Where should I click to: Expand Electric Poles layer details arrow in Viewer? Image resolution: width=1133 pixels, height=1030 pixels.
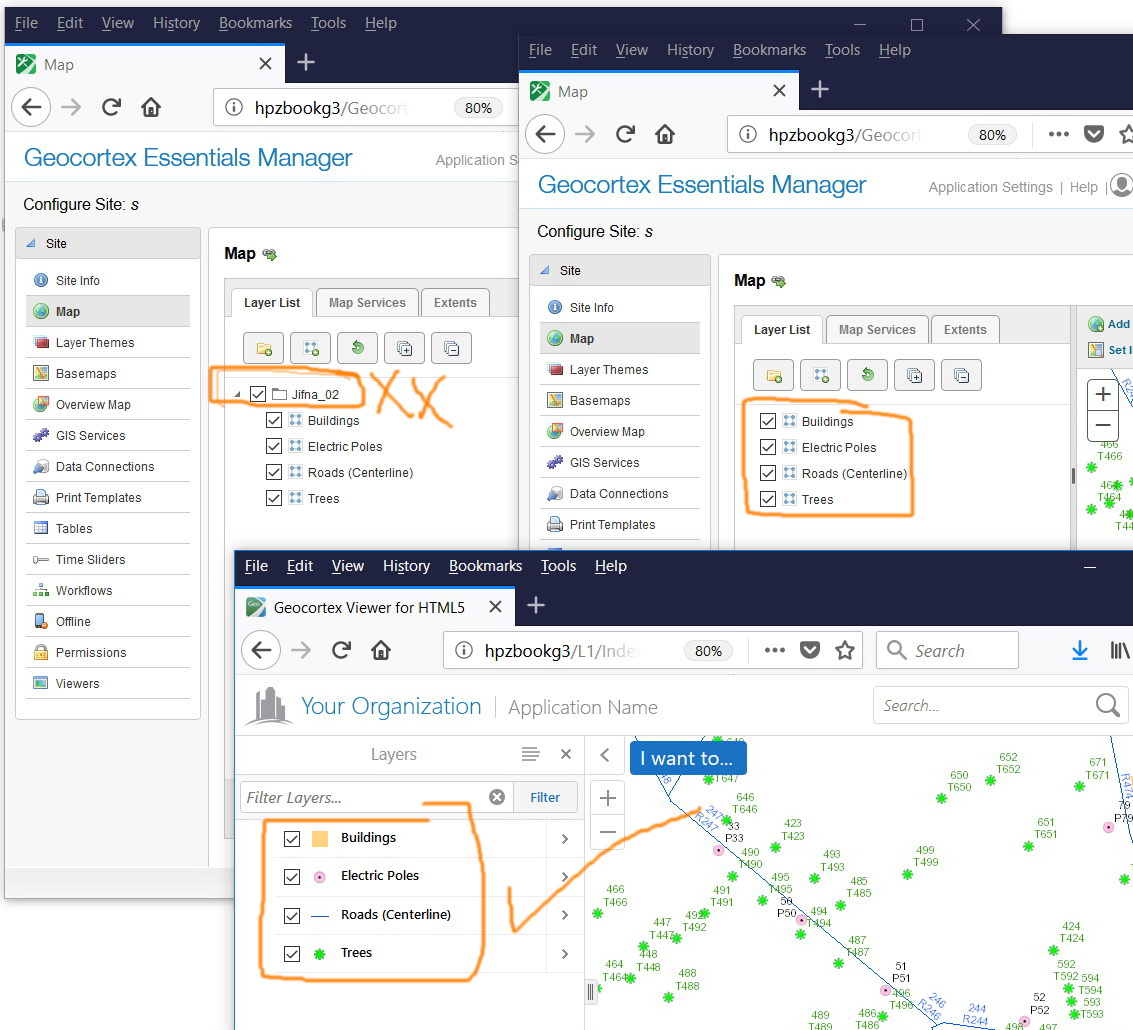pos(565,877)
